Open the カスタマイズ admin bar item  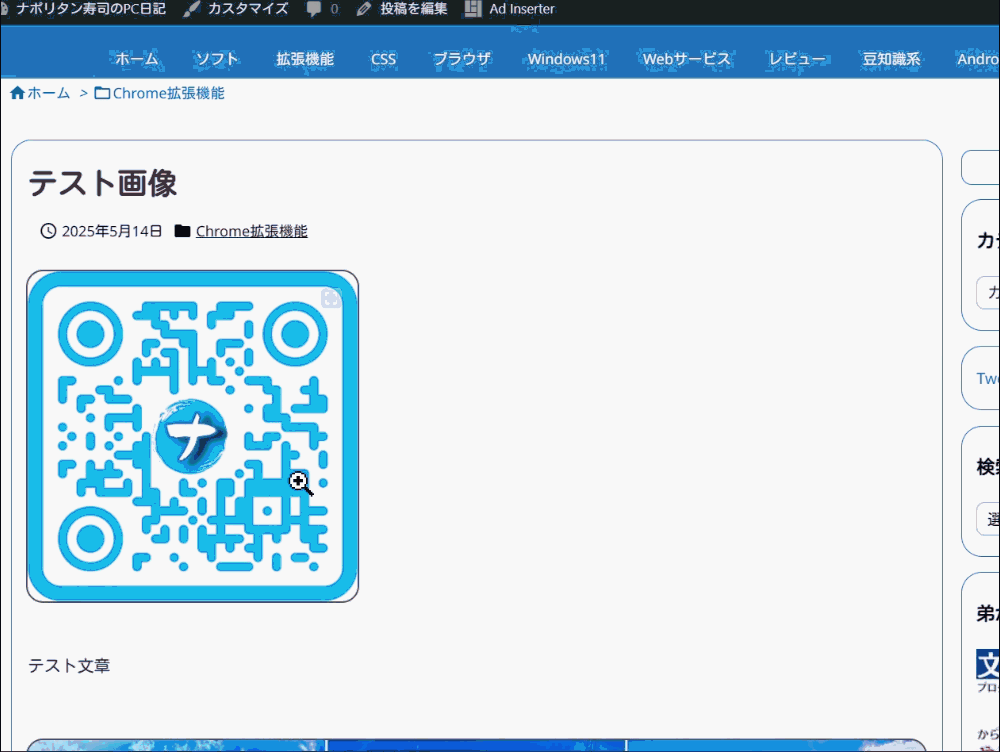tap(235, 9)
